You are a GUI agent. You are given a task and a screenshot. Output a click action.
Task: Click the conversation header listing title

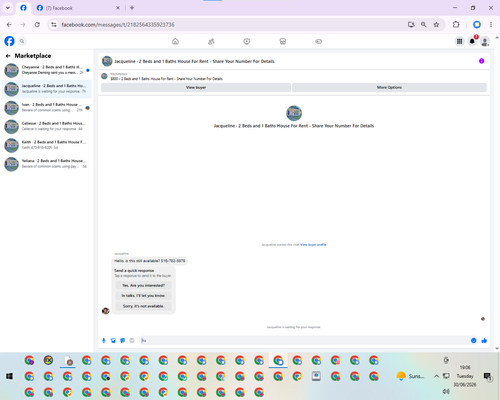click(194, 61)
